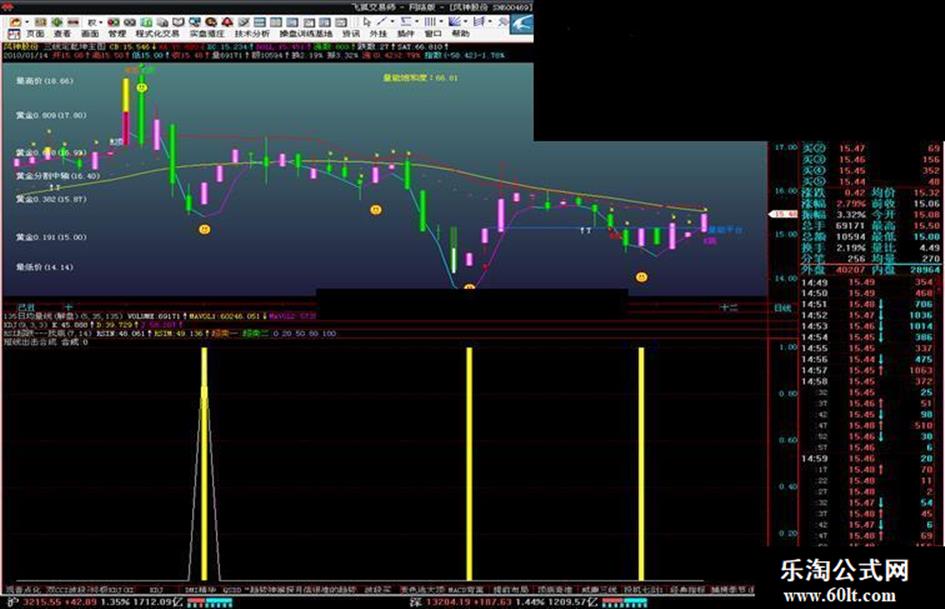Open the 资讯 menu
The image size is (945, 609).
[x=351, y=34]
